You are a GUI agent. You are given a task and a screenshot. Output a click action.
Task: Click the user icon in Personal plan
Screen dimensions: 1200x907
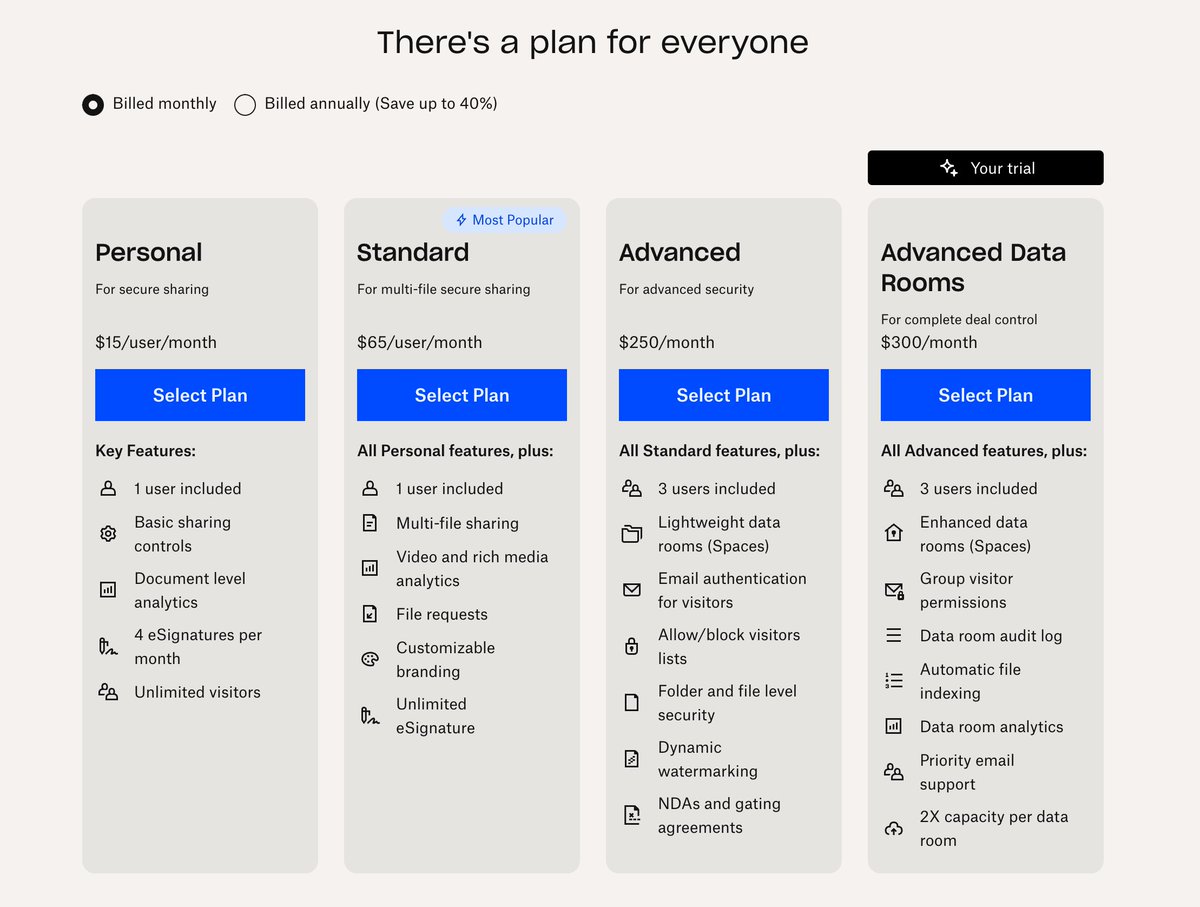[108, 489]
